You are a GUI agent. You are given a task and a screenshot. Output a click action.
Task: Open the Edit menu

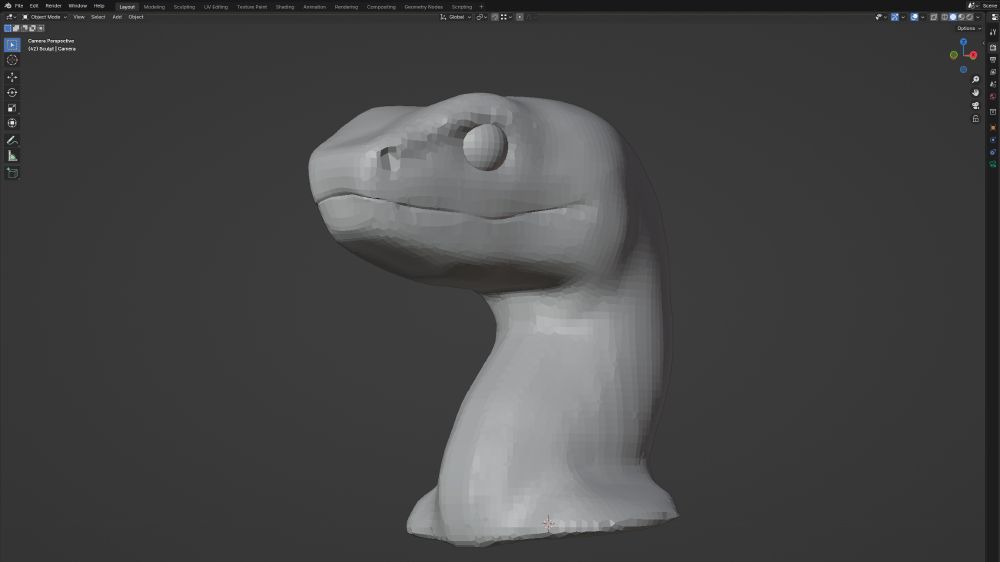pos(34,6)
